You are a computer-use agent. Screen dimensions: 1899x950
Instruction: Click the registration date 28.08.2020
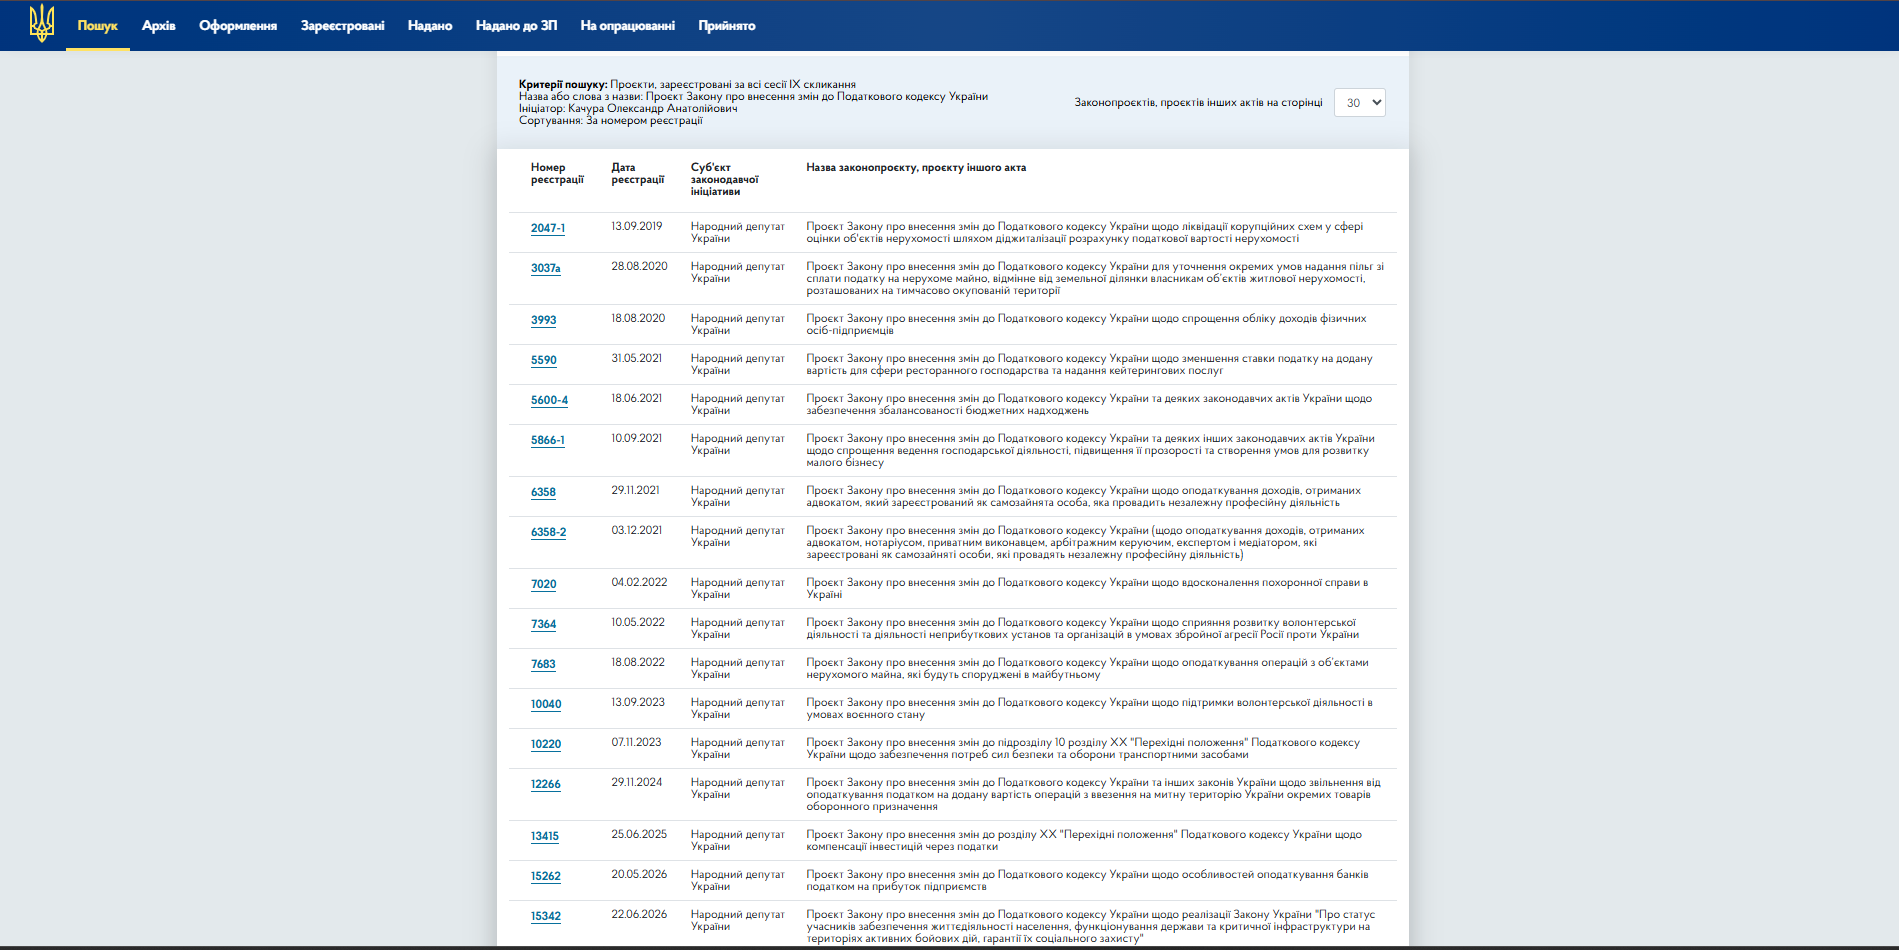[x=640, y=266]
